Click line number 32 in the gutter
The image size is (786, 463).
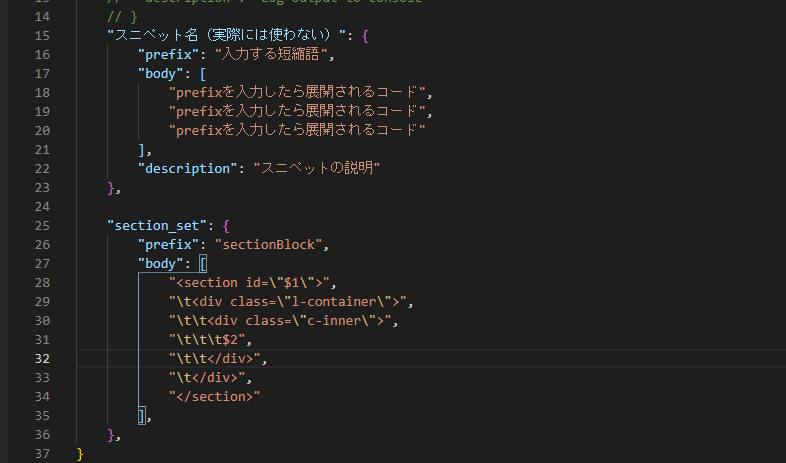tap(41, 358)
